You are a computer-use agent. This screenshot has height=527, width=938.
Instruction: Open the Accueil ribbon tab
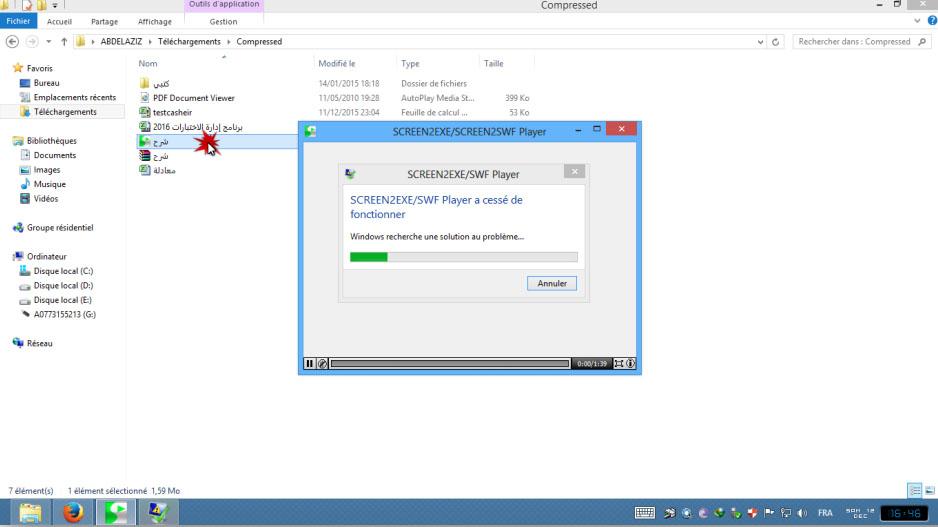point(59,22)
